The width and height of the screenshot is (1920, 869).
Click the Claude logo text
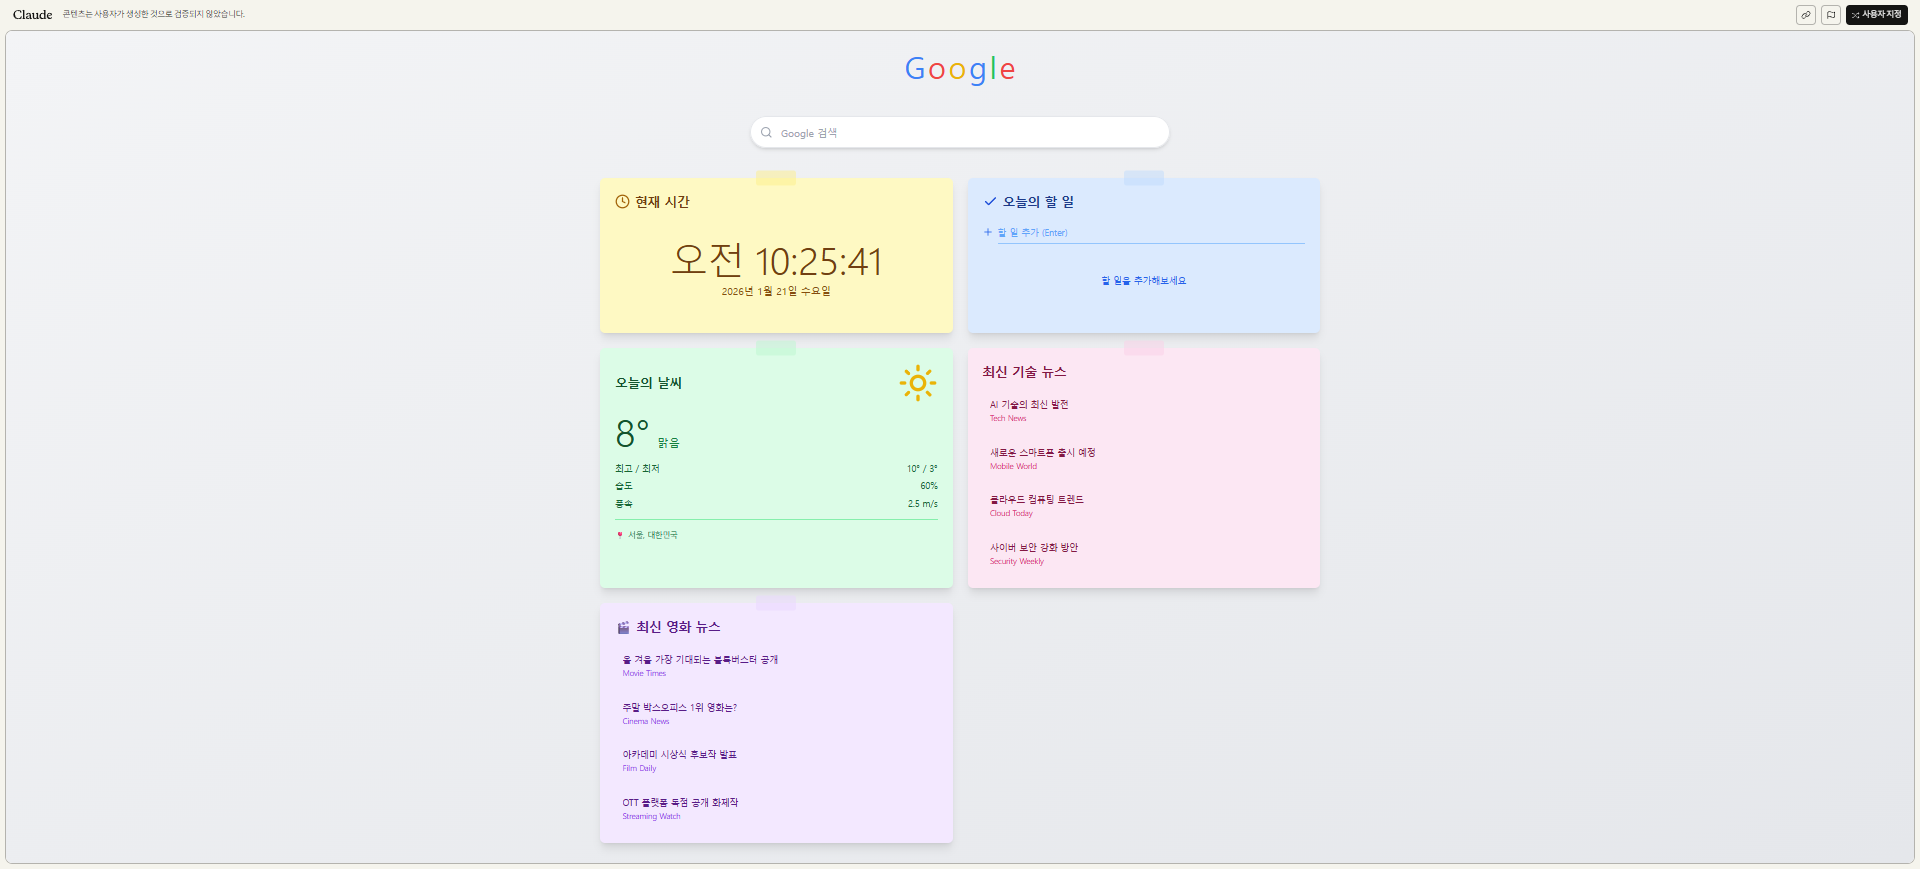32,14
